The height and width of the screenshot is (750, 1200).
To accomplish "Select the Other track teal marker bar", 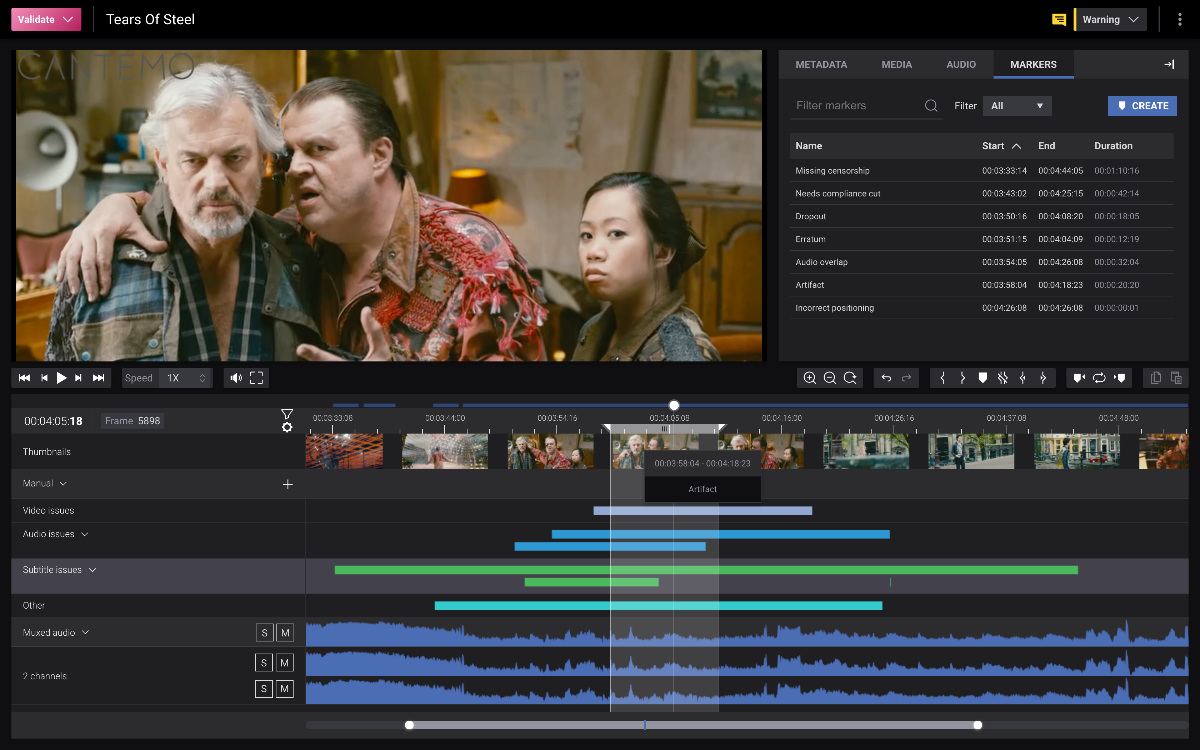I will click(x=658, y=606).
